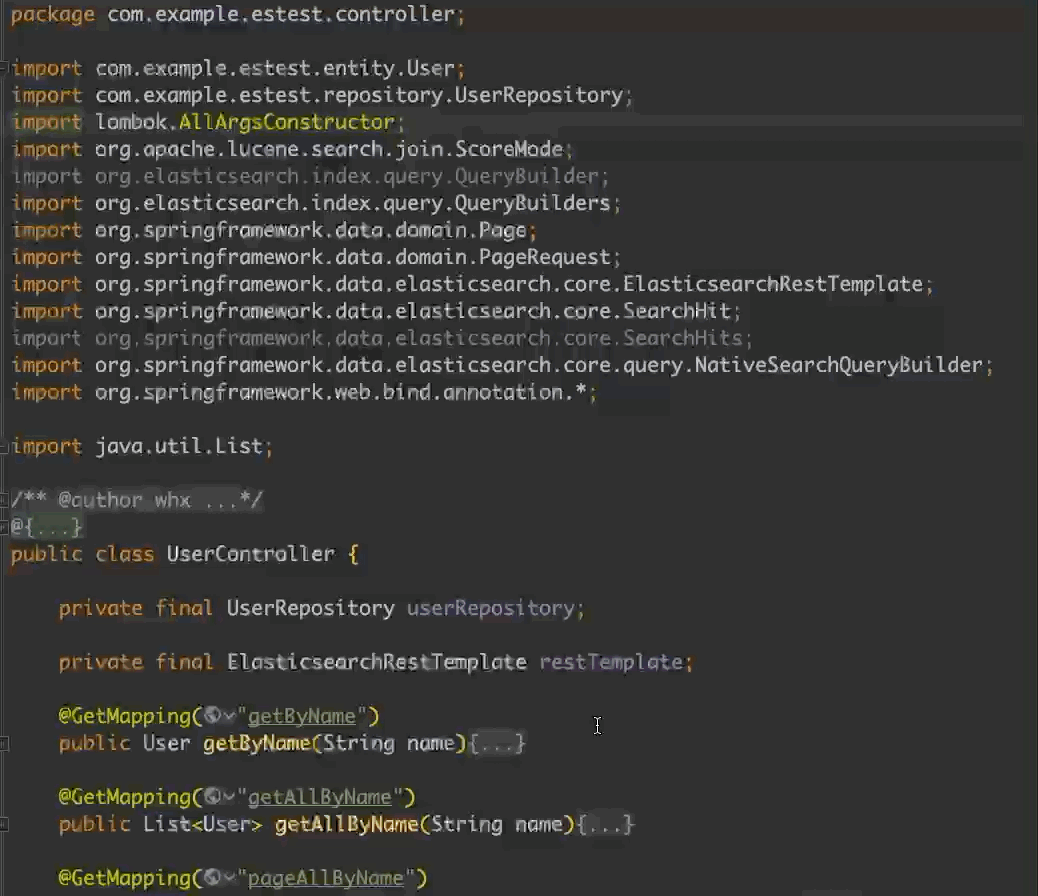Click UserRepository in the repository import line
The image size is (1038, 896).
pyautogui.click(x=539, y=95)
